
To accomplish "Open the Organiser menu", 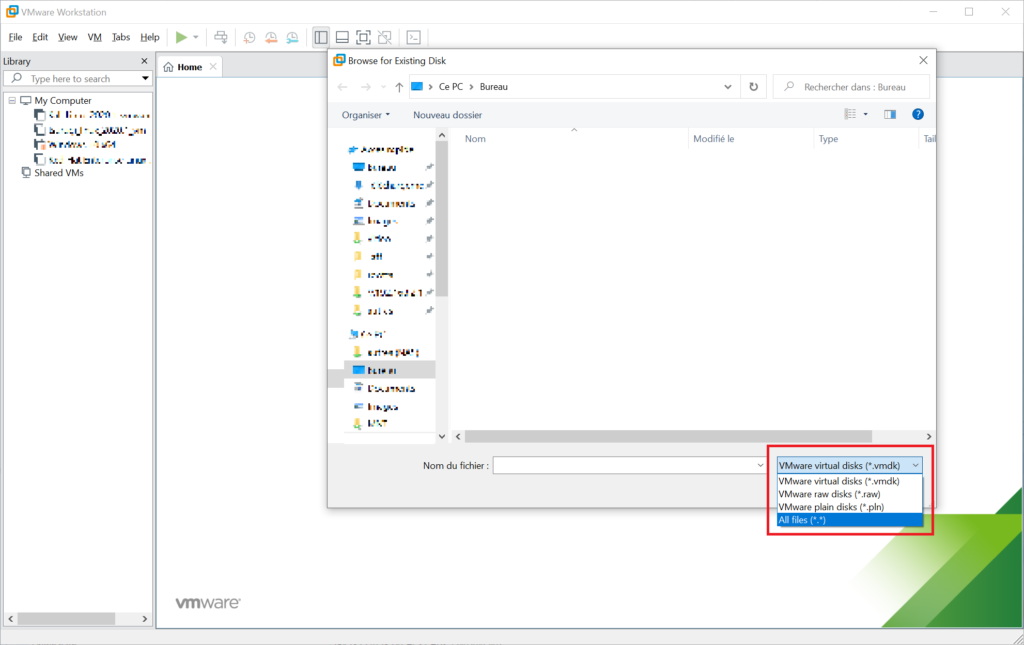I will click(366, 115).
